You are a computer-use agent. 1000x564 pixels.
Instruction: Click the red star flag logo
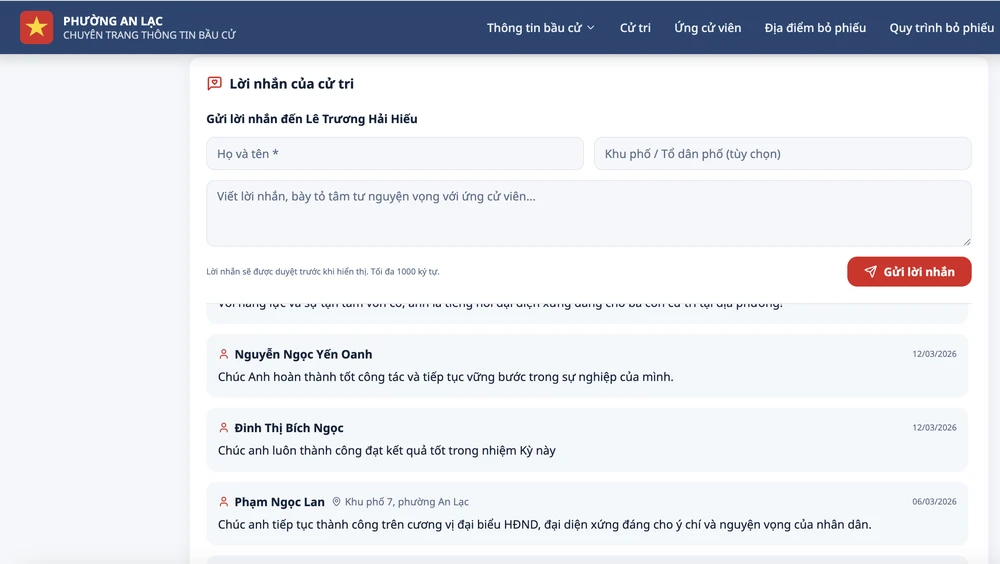click(37, 27)
